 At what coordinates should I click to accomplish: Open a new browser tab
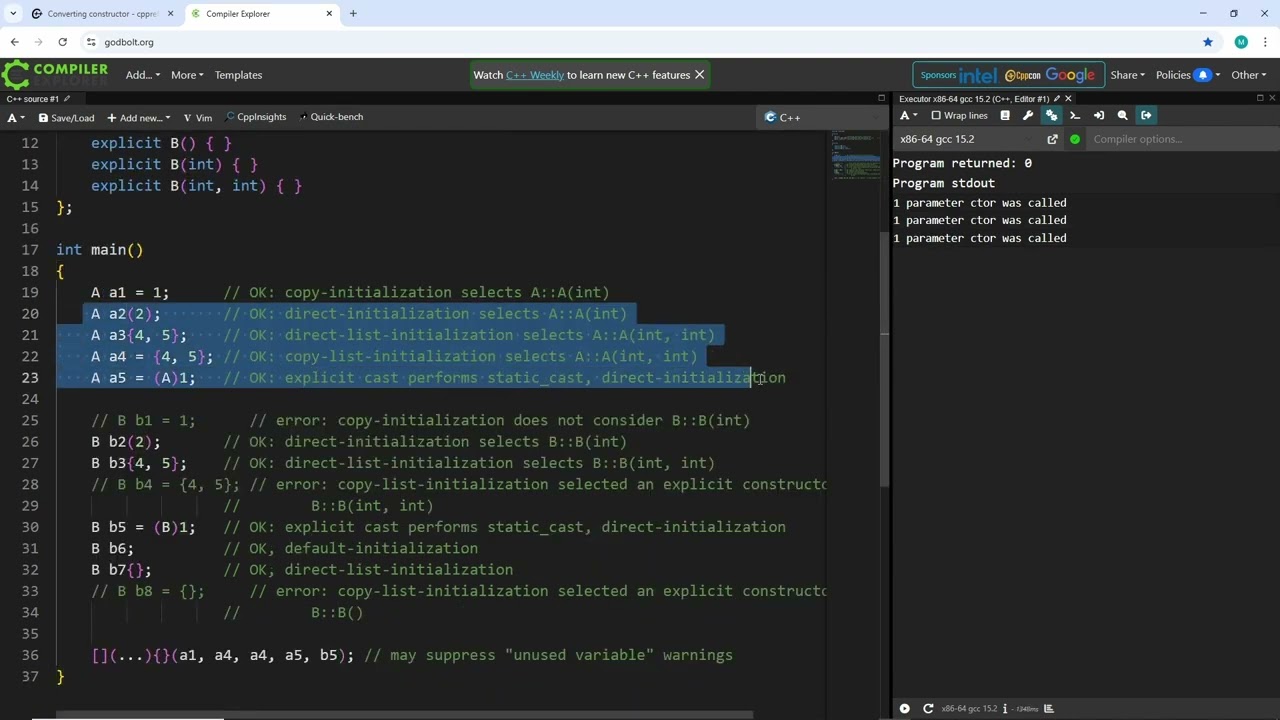coord(353,14)
